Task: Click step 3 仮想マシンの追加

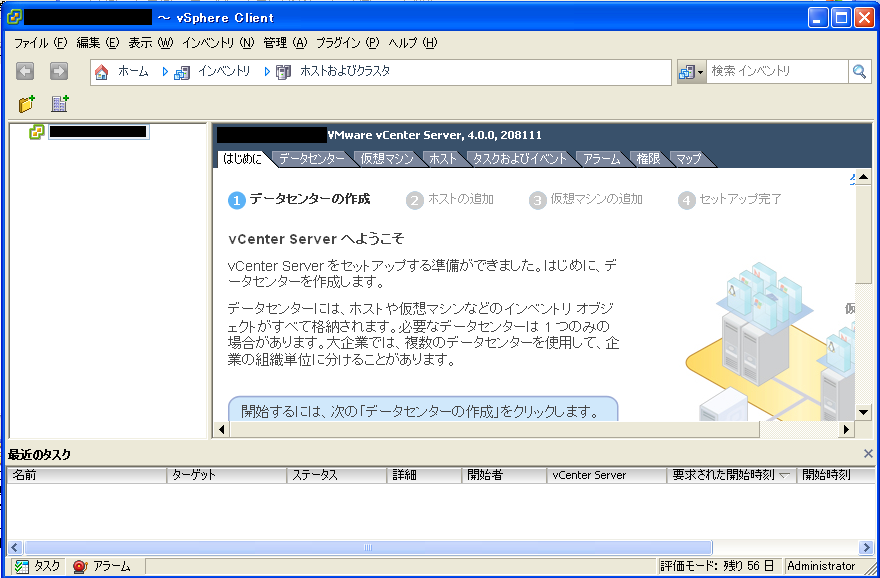Action: point(586,200)
